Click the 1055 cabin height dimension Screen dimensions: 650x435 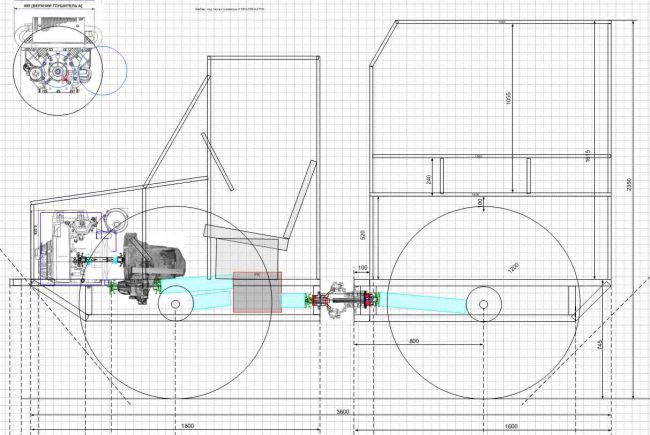pyautogui.click(x=509, y=98)
